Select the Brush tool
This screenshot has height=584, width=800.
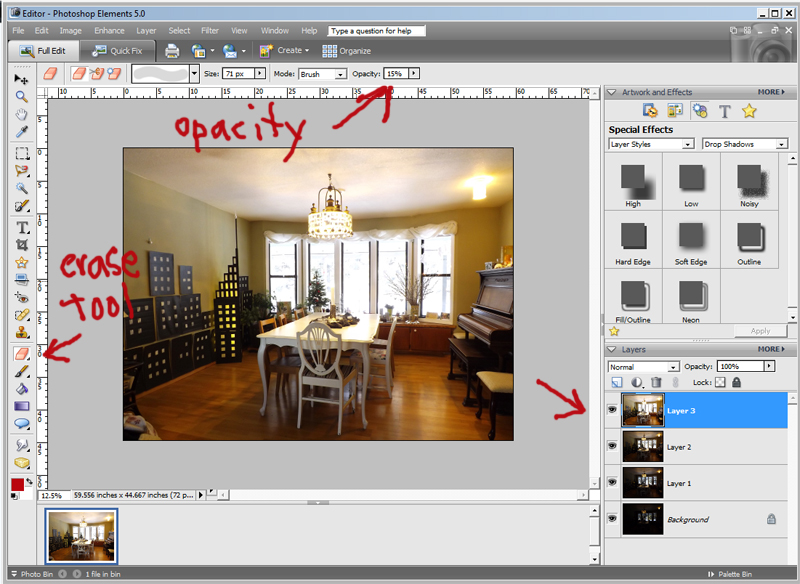click(21, 371)
